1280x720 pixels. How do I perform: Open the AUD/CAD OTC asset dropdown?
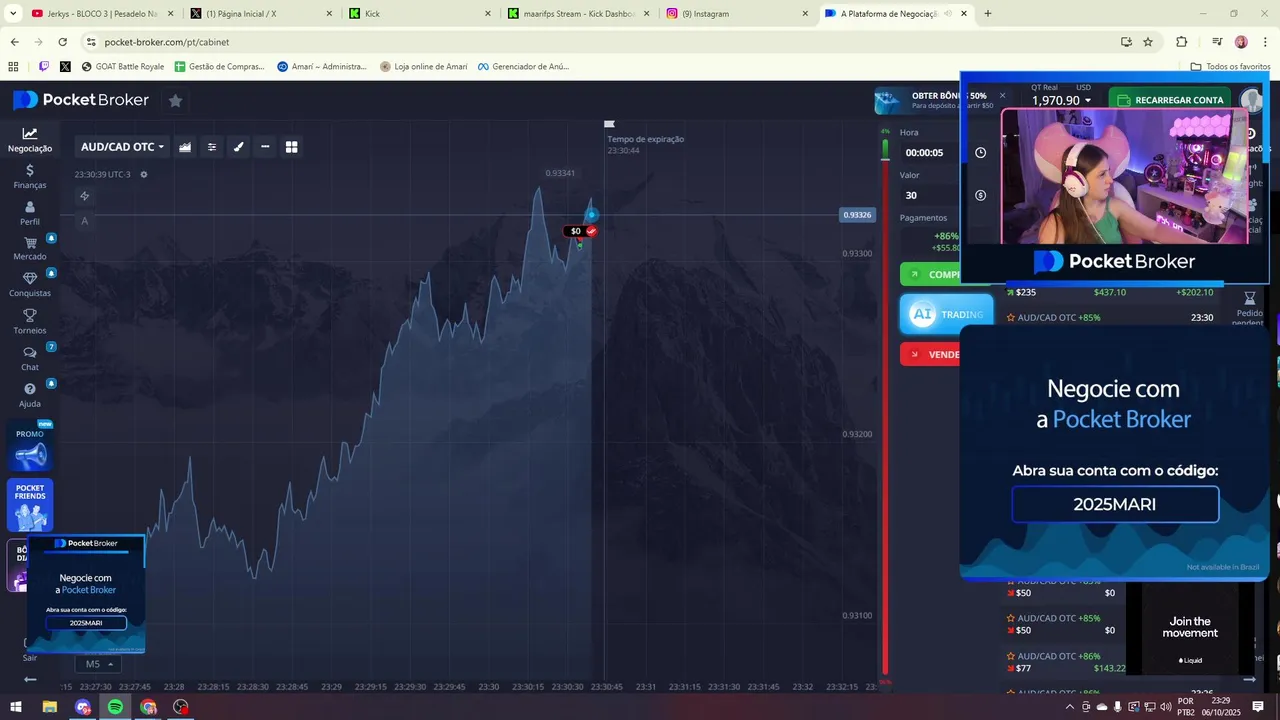122,147
